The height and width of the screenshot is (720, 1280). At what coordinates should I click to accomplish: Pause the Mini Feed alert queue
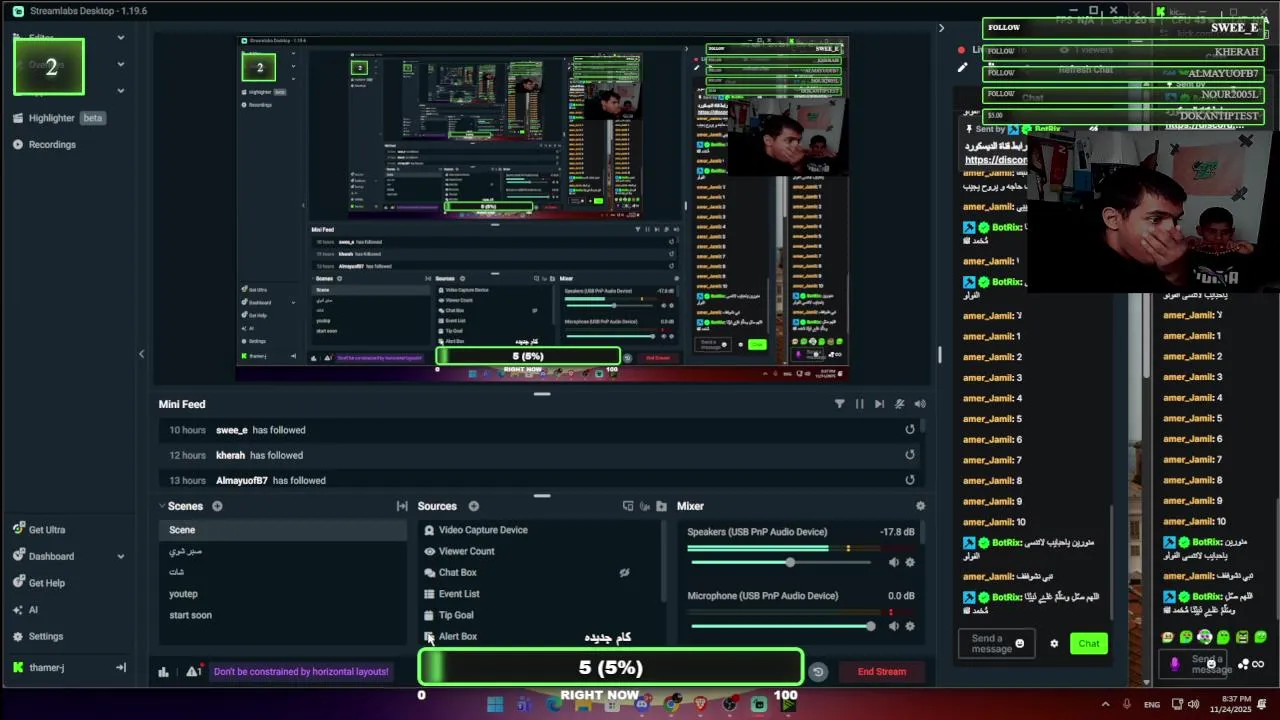click(x=859, y=404)
